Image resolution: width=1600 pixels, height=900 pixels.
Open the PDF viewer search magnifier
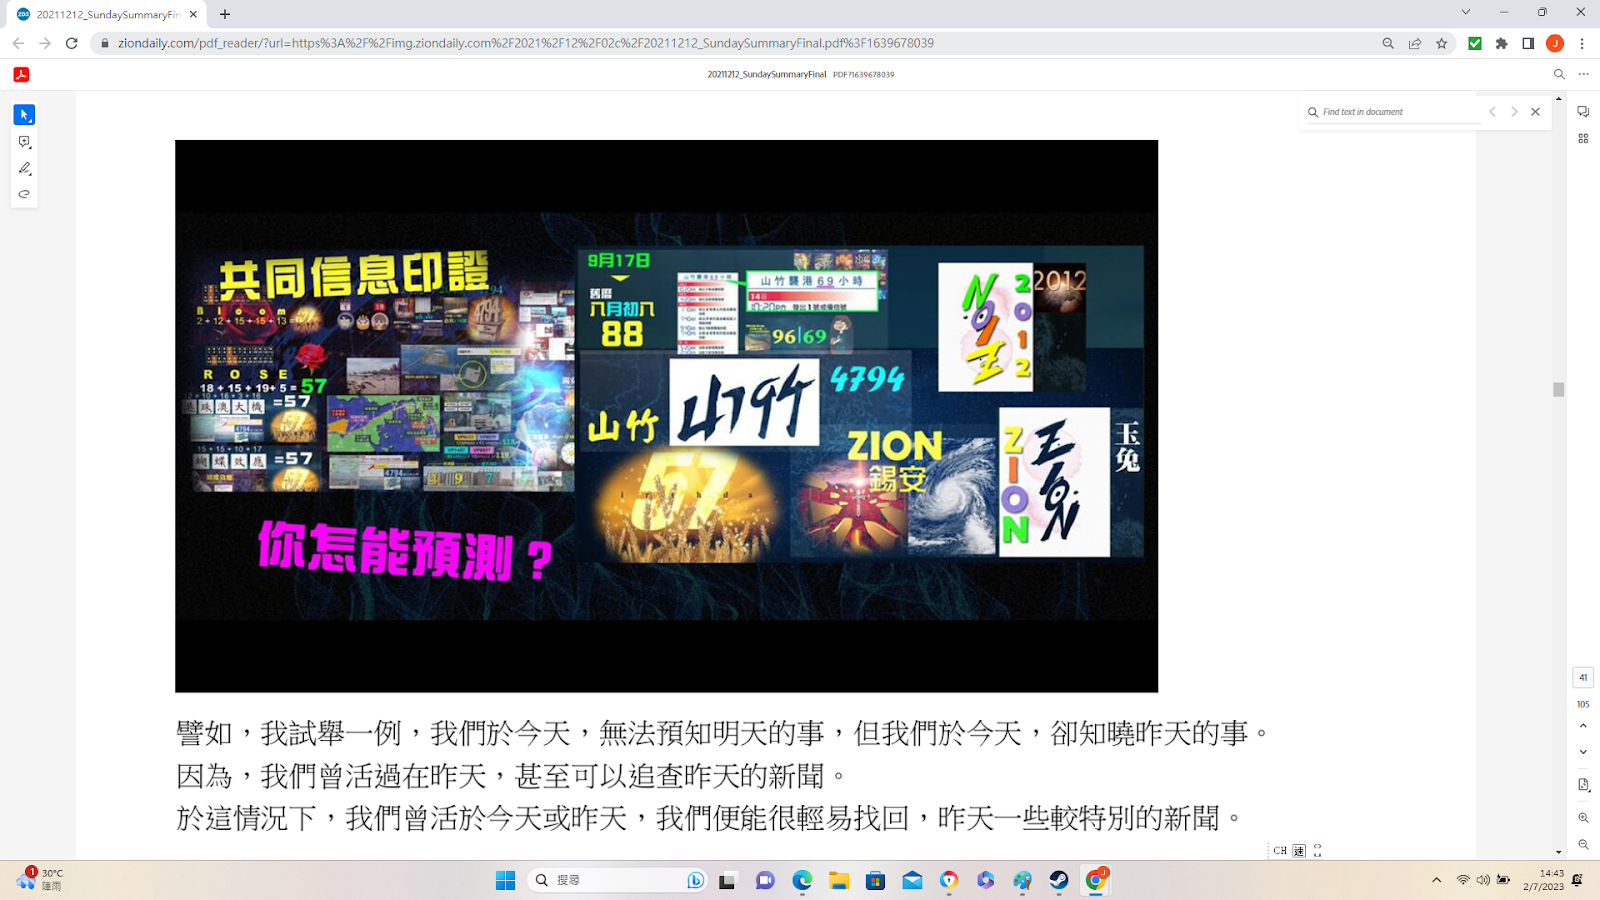(x=1559, y=74)
